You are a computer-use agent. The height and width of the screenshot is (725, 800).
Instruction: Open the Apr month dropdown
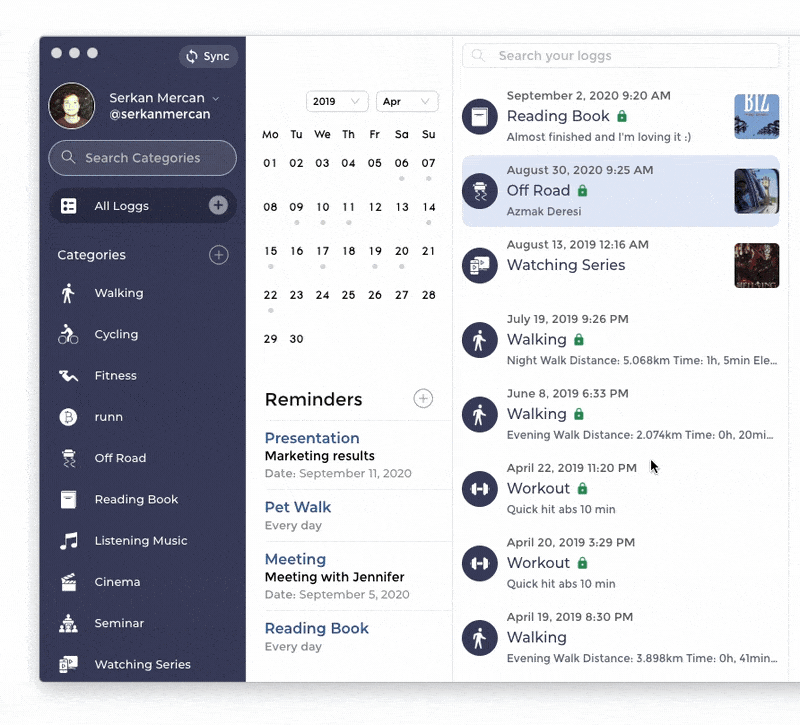[407, 102]
